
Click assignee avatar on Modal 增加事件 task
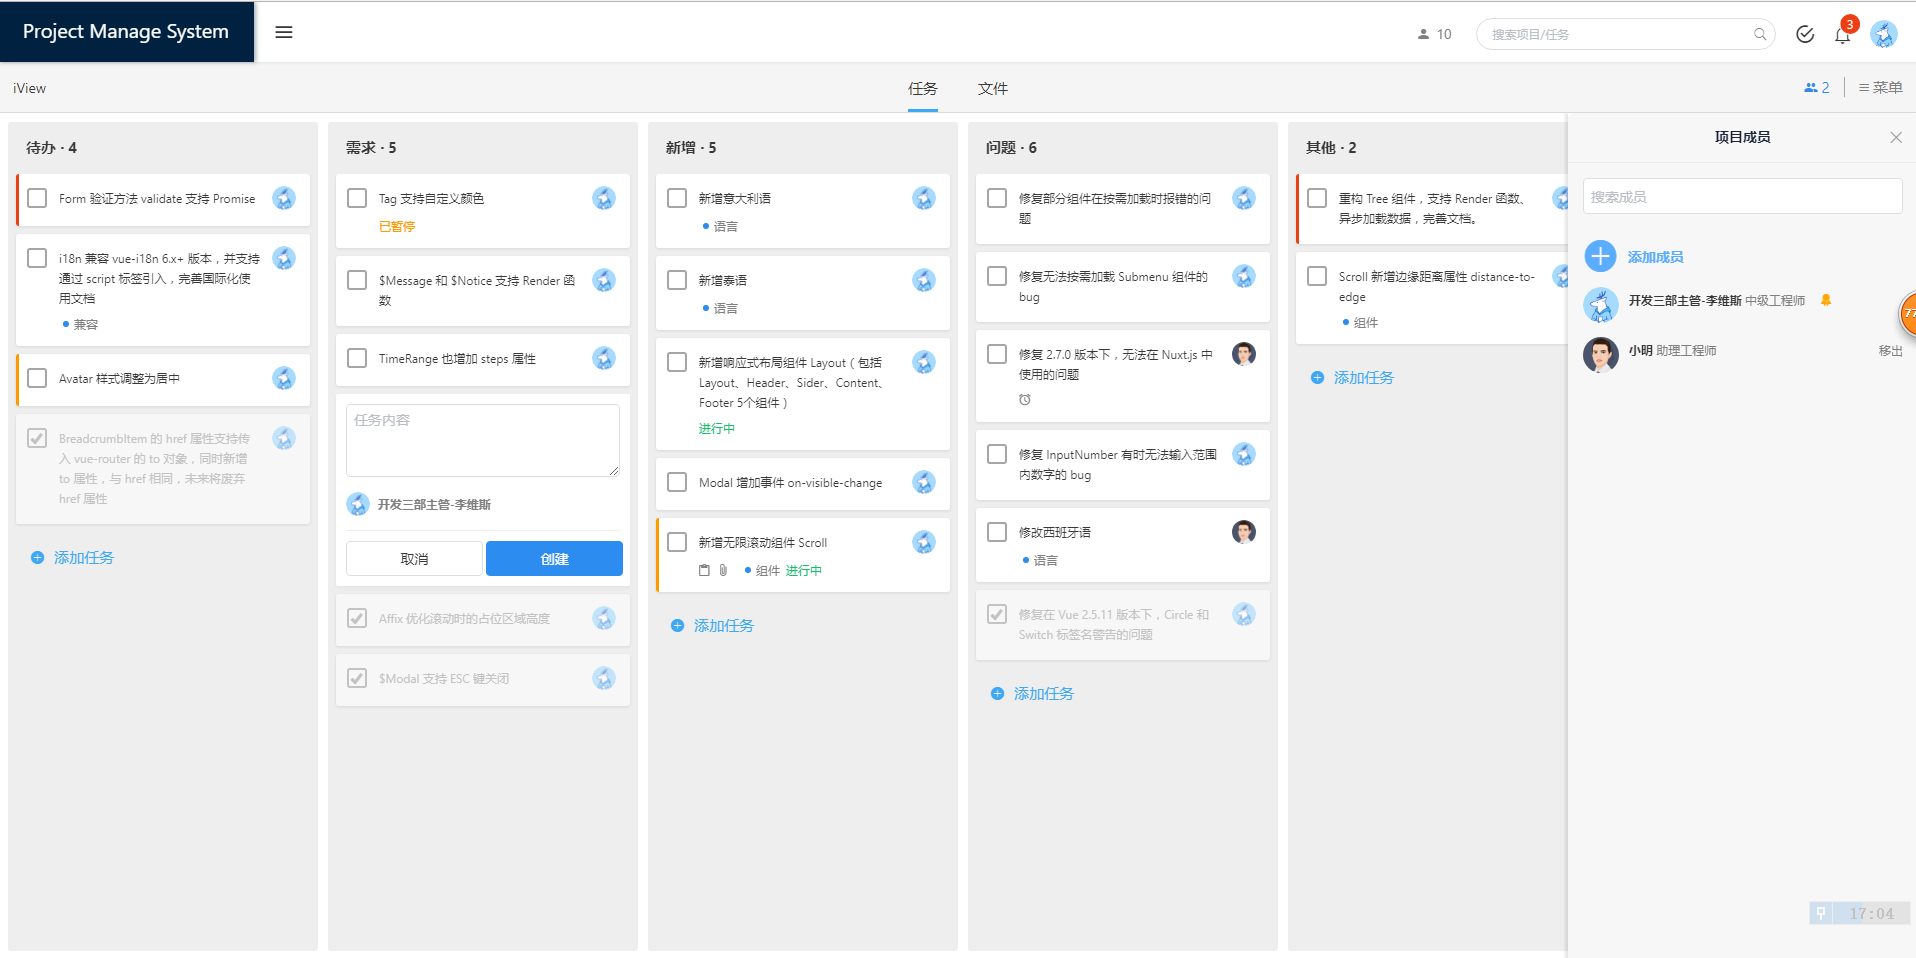[x=924, y=482]
